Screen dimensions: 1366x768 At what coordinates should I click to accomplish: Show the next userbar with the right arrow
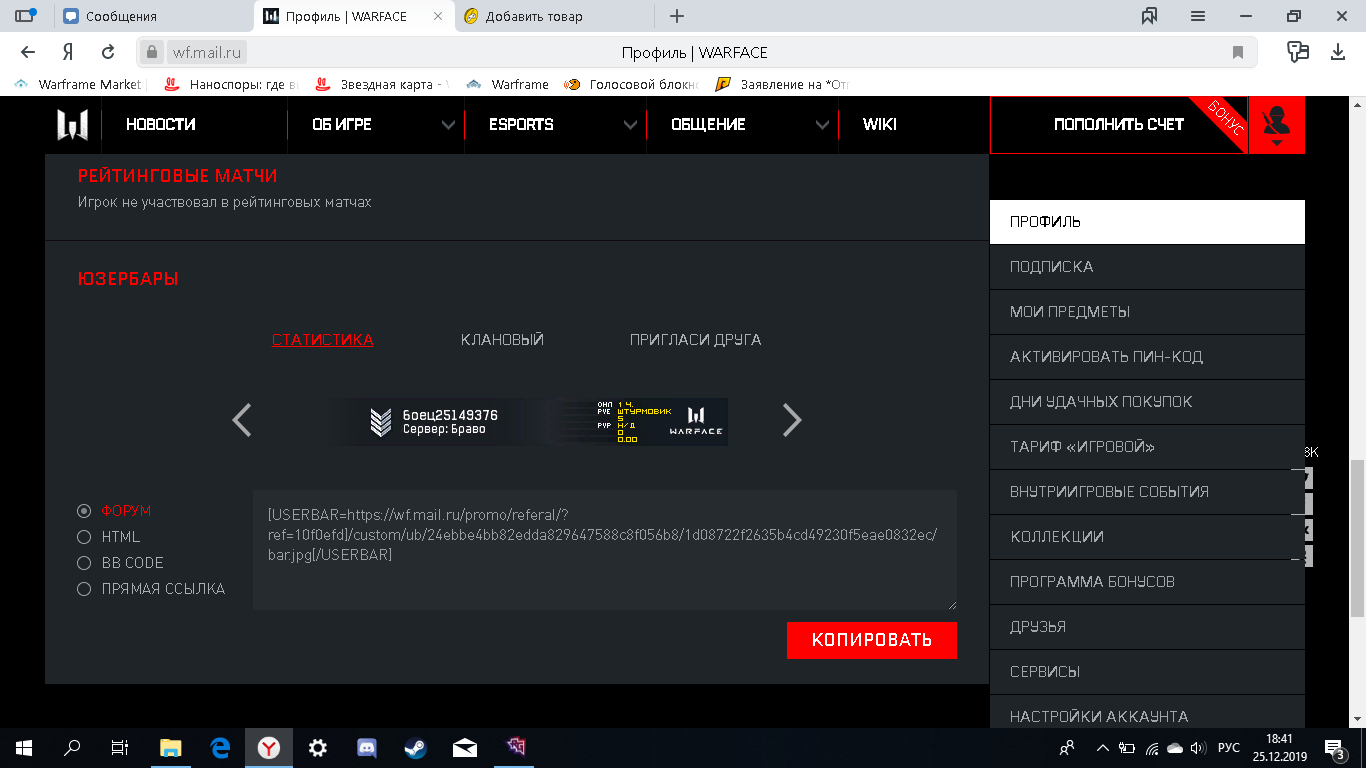tap(791, 420)
